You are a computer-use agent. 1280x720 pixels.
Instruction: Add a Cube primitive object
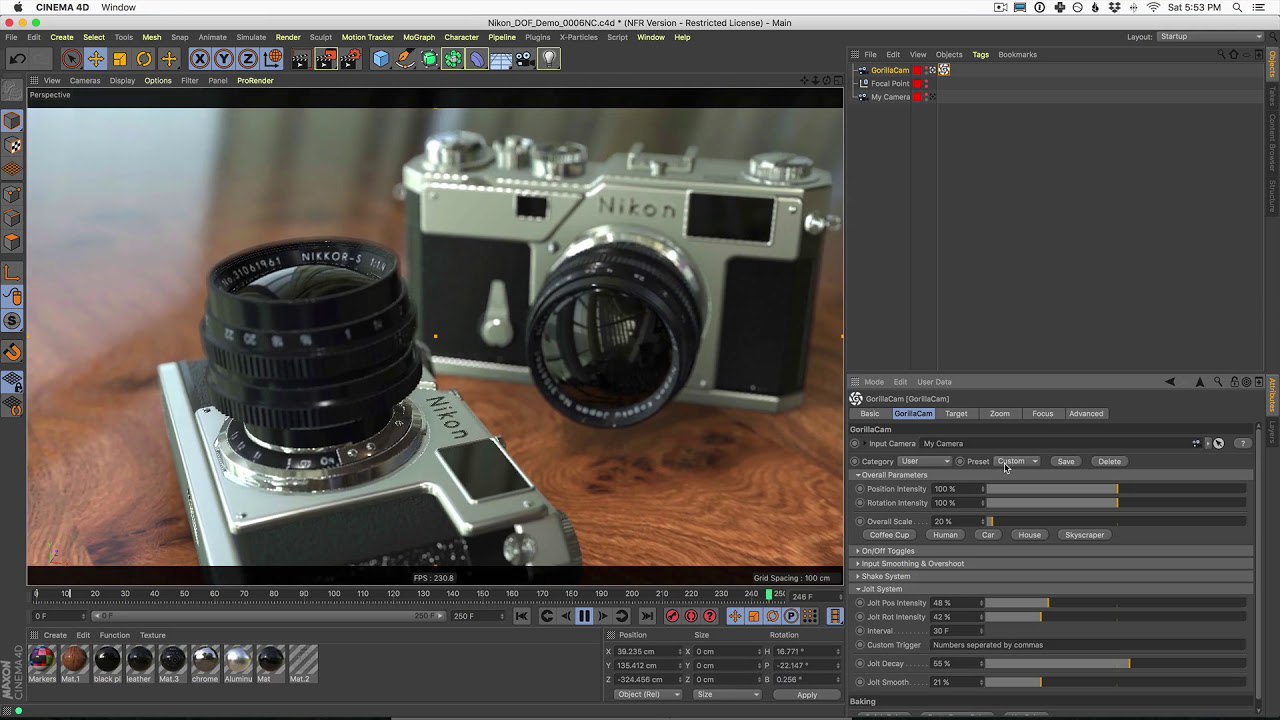(x=381, y=59)
